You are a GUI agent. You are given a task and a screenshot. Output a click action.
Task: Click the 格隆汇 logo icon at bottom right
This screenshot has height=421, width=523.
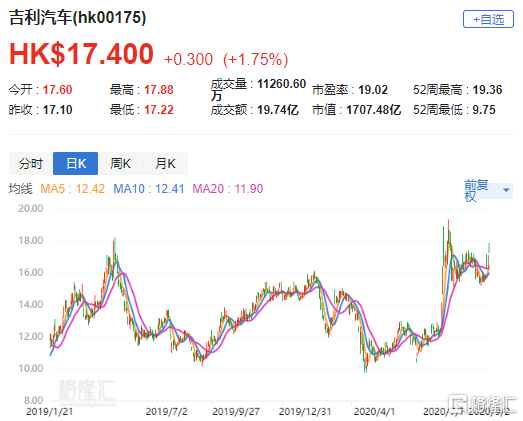[x=457, y=403]
